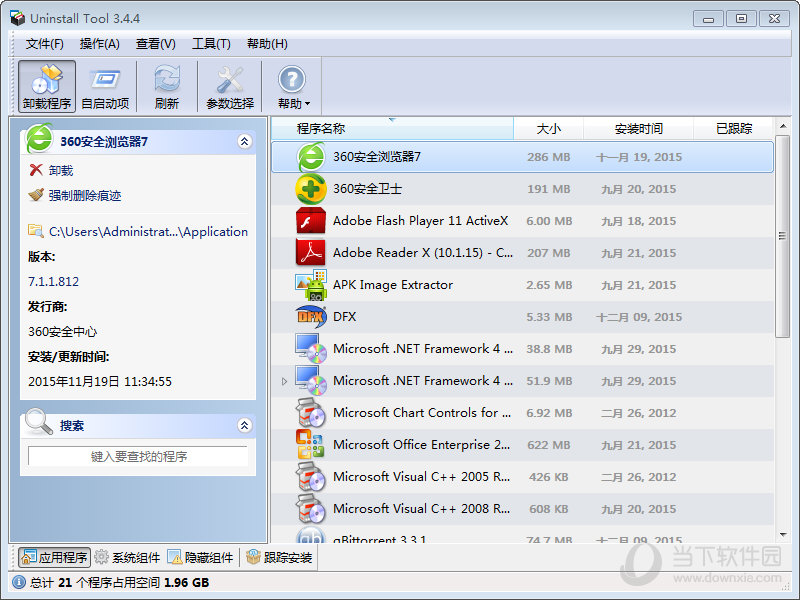Click the 360安全浏览器7 icon in list
This screenshot has width=800, height=600.
[x=311, y=157]
